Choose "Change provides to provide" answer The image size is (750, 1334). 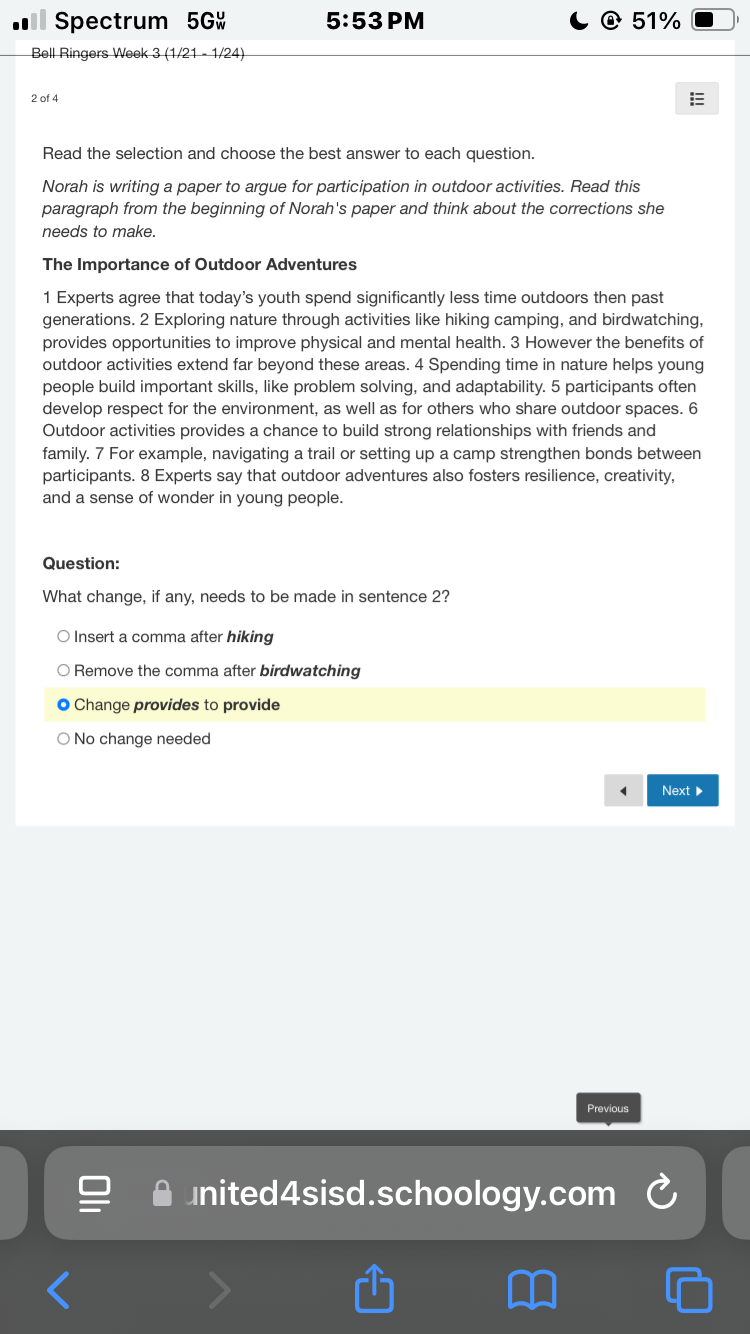(x=375, y=705)
